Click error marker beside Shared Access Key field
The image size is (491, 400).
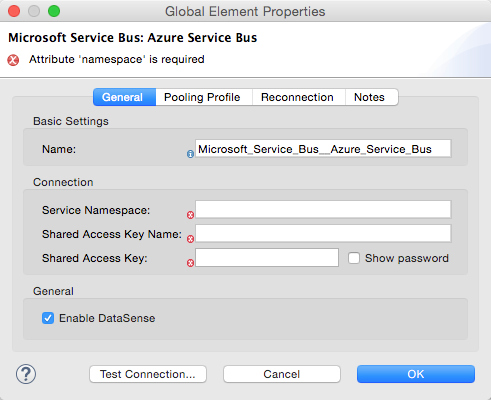coord(190,263)
